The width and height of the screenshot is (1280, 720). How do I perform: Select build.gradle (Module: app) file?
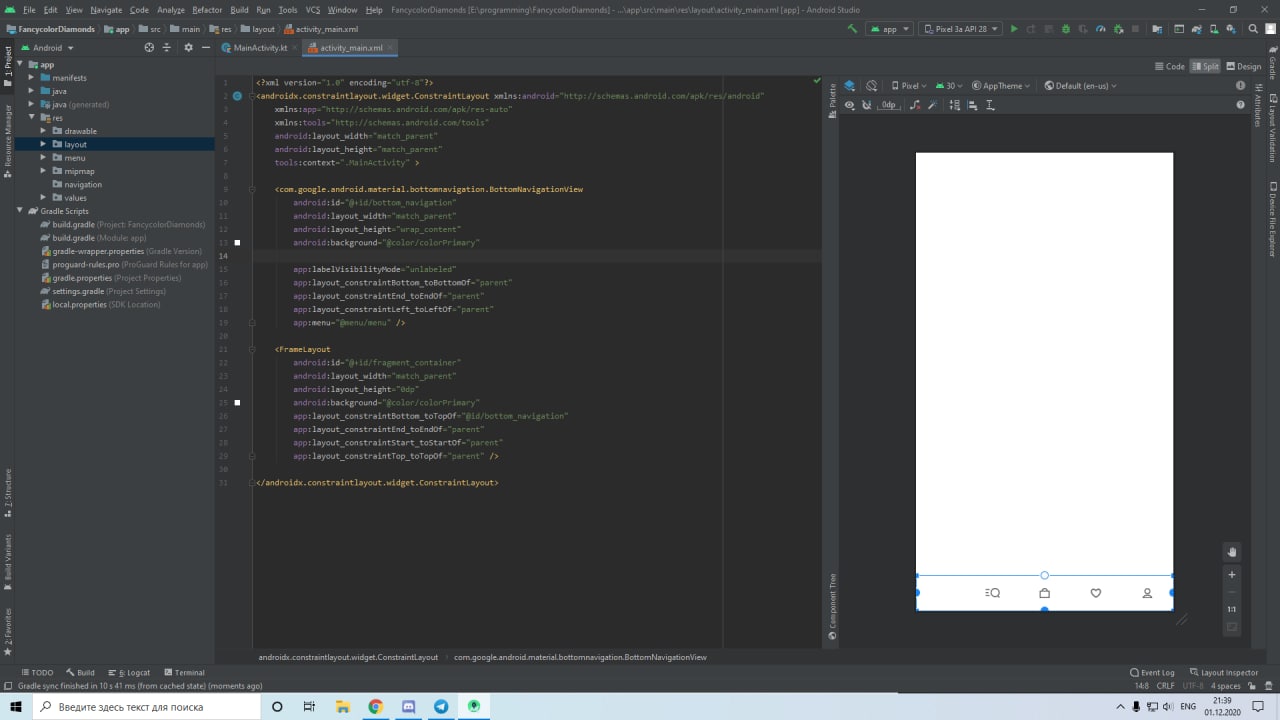pos(99,238)
